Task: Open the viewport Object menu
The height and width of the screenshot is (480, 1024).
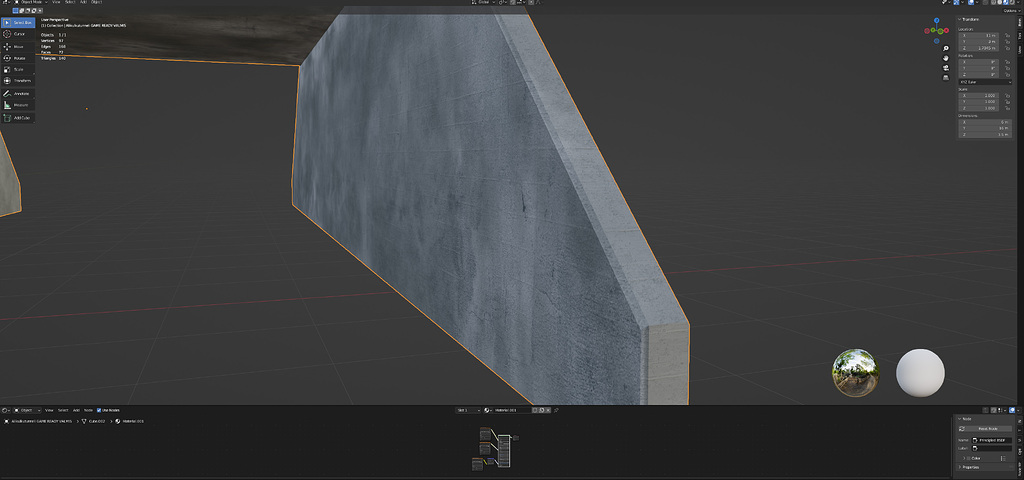Action: pos(97,2)
